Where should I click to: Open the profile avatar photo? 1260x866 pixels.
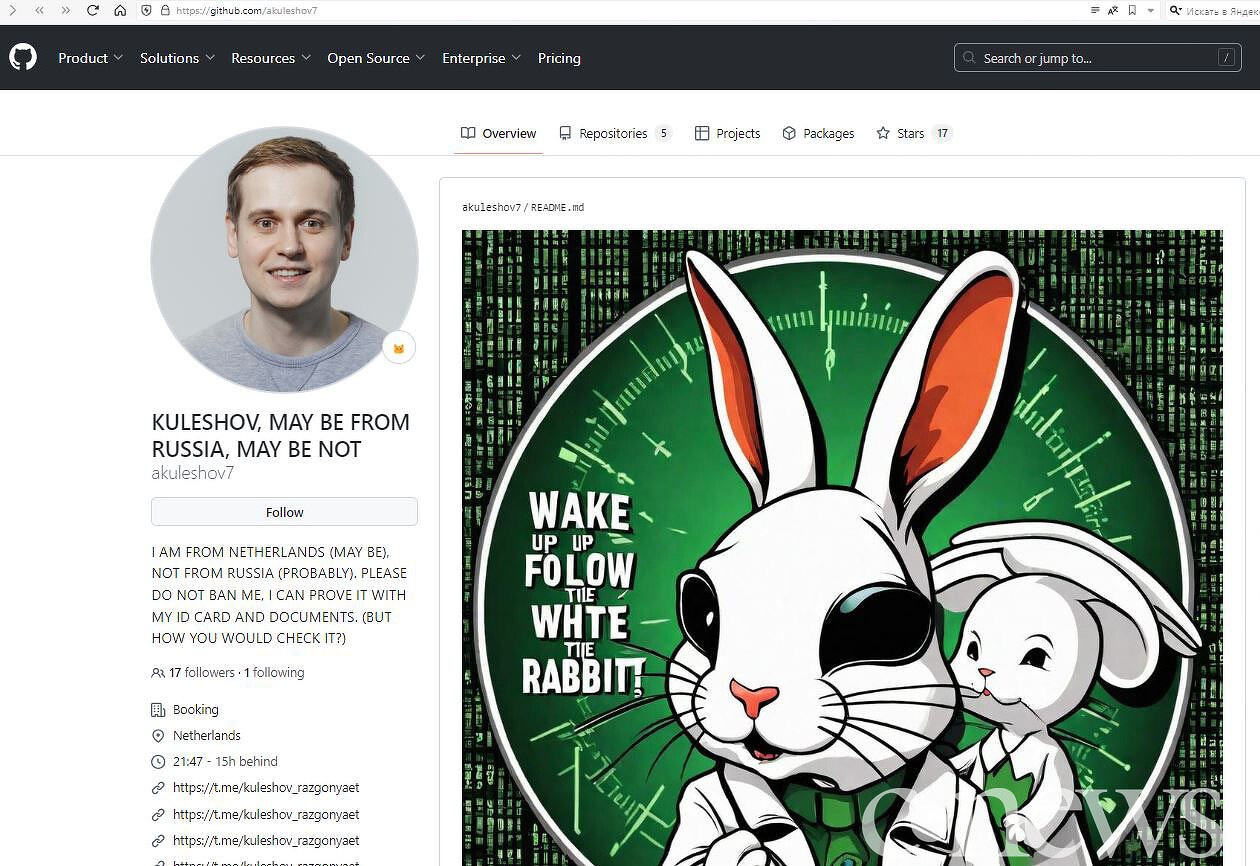pyautogui.click(x=284, y=259)
